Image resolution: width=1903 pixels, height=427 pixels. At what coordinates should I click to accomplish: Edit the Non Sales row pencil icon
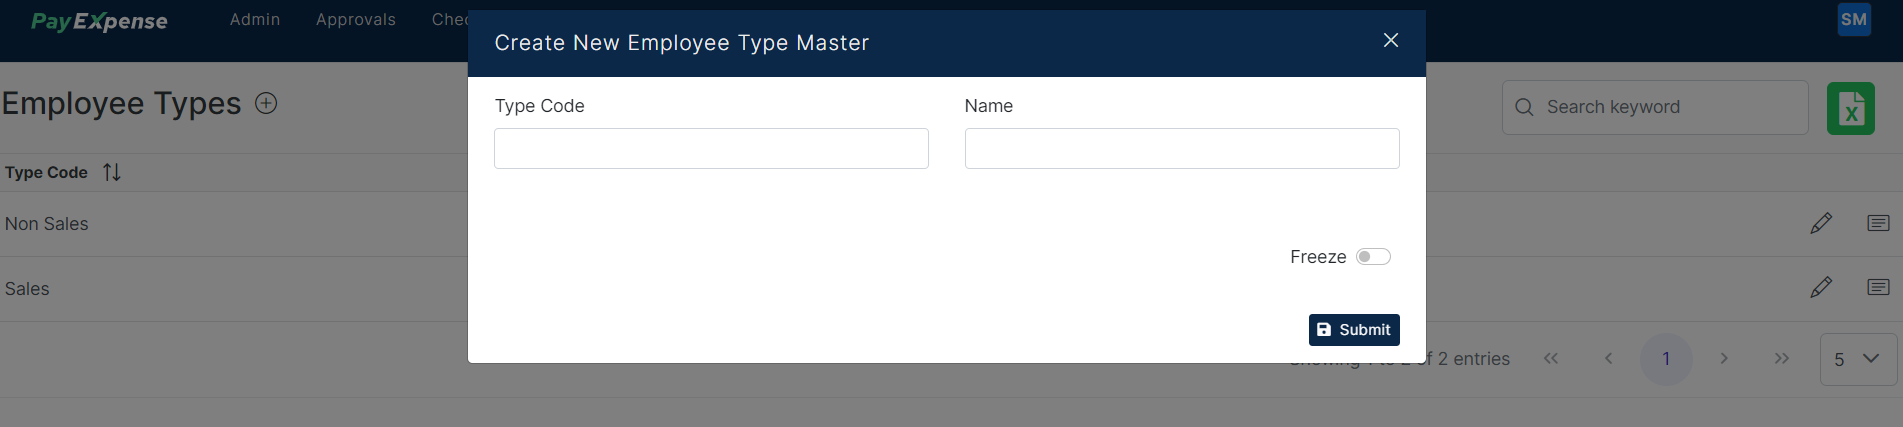tap(1821, 223)
